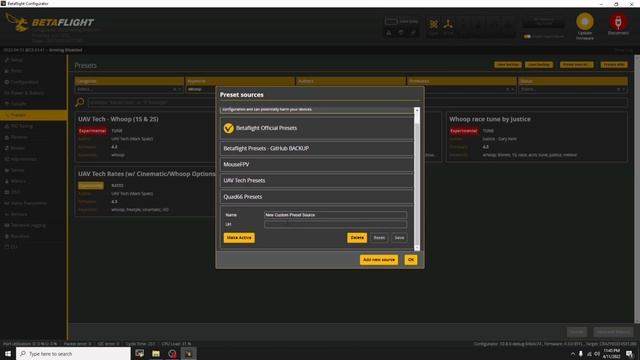Click the Make Active button
This screenshot has height=360, width=640.
pyautogui.click(x=239, y=238)
